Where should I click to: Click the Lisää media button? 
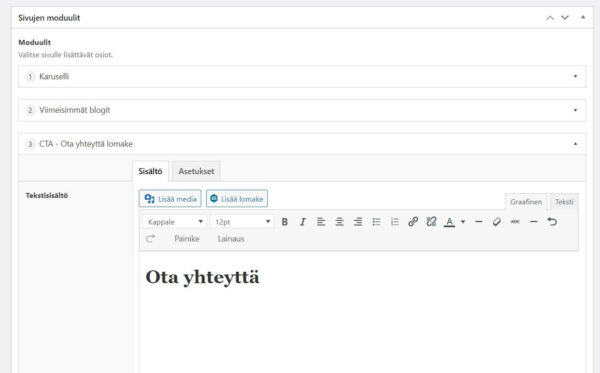click(170, 199)
